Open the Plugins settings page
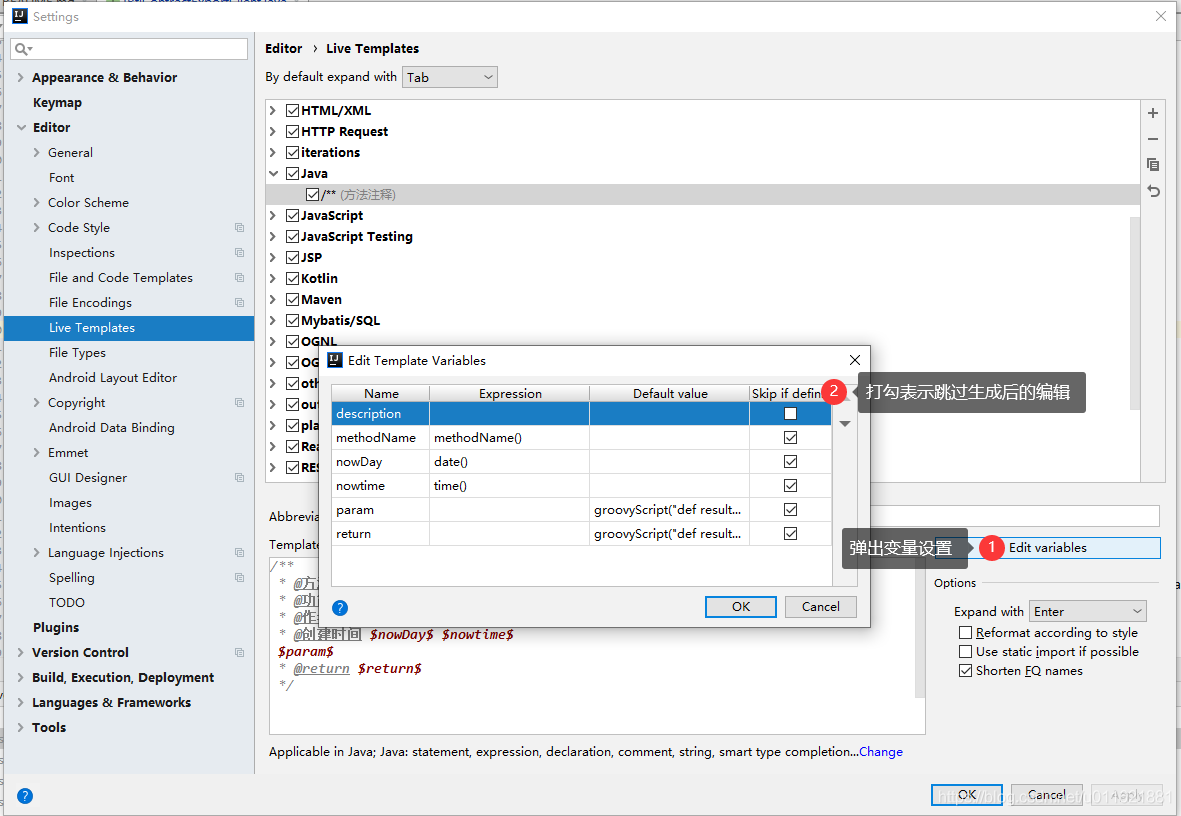 (56, 628)
